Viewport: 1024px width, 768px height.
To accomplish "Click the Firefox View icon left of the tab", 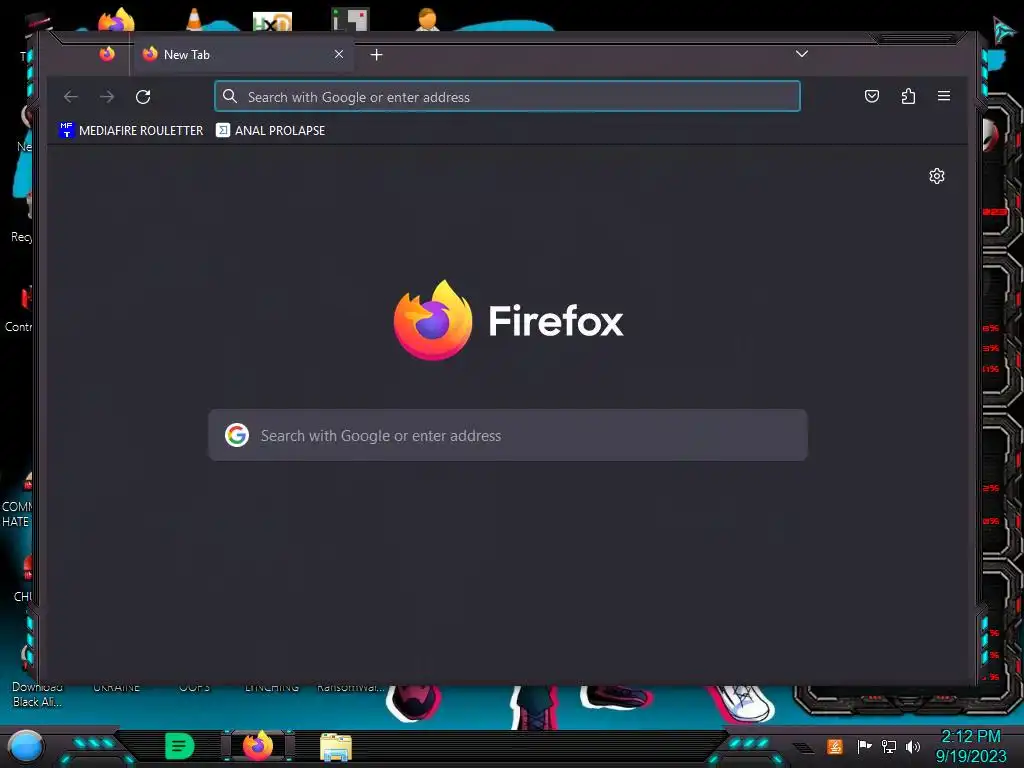I will [107, 54].
